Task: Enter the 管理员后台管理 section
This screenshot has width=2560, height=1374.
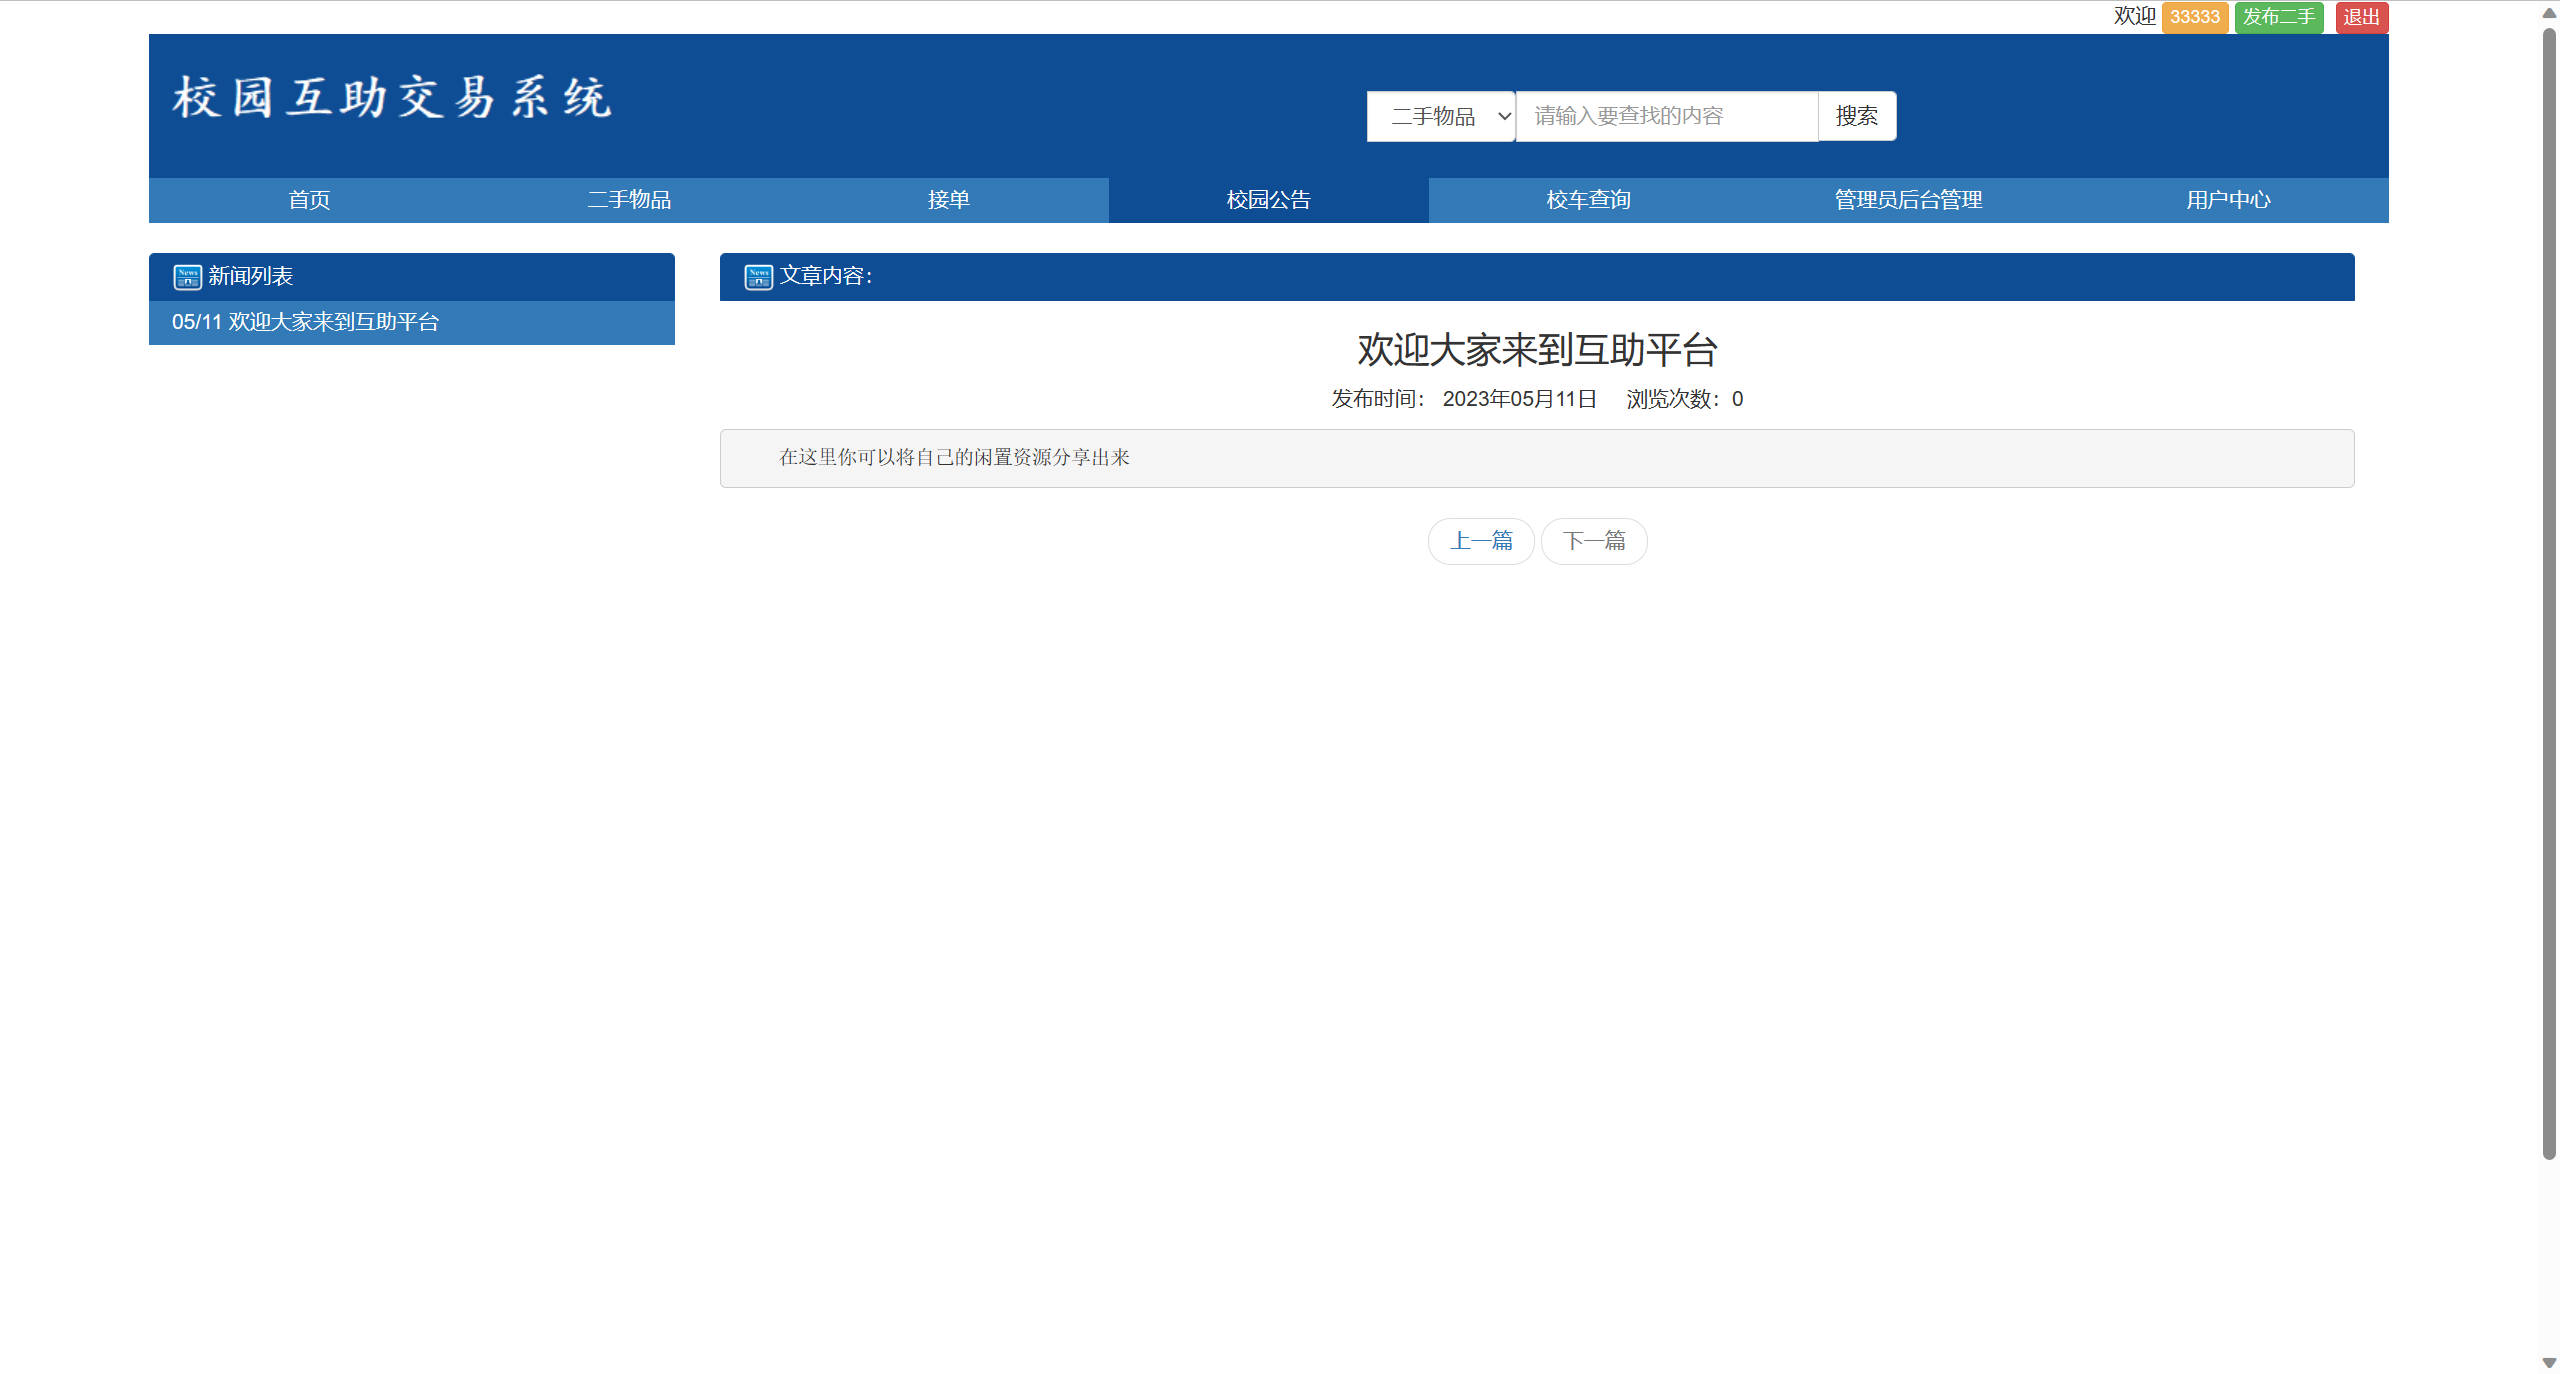Action: coord(1906,200)
